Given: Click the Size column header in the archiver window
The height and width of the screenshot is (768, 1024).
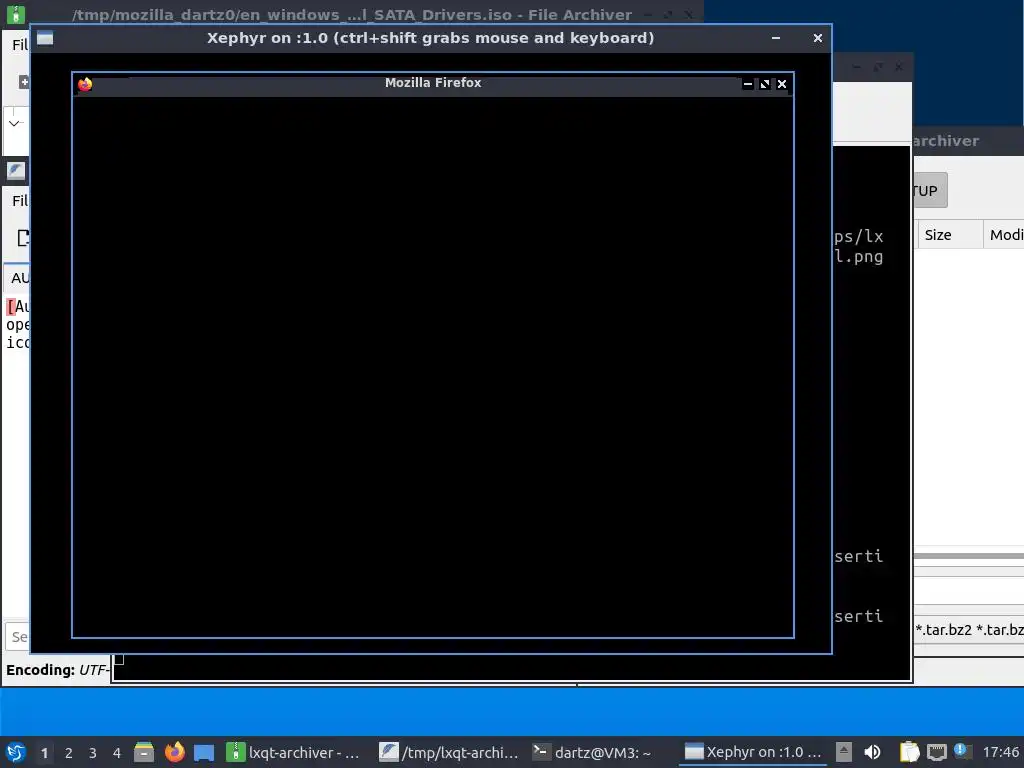Looking at the screenshot, I should pos(950,235).
